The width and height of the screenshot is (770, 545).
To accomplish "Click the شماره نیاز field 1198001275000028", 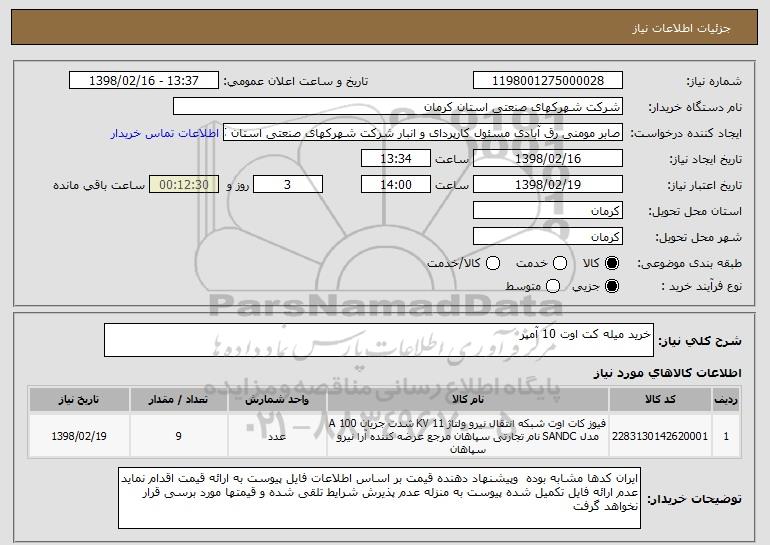I will click(x=548, y=81).
